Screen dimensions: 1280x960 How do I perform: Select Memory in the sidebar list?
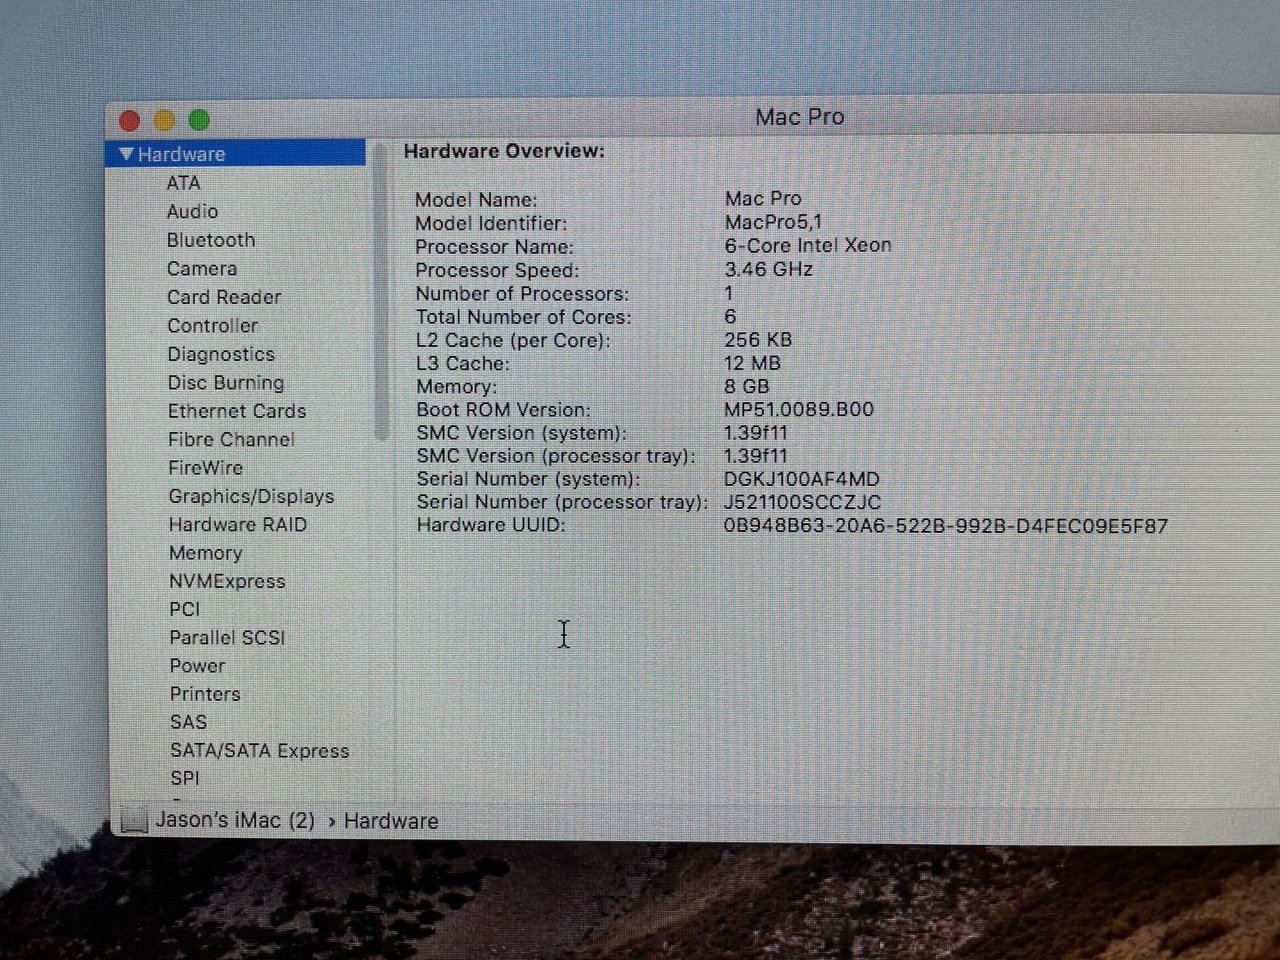coord(206,552)
